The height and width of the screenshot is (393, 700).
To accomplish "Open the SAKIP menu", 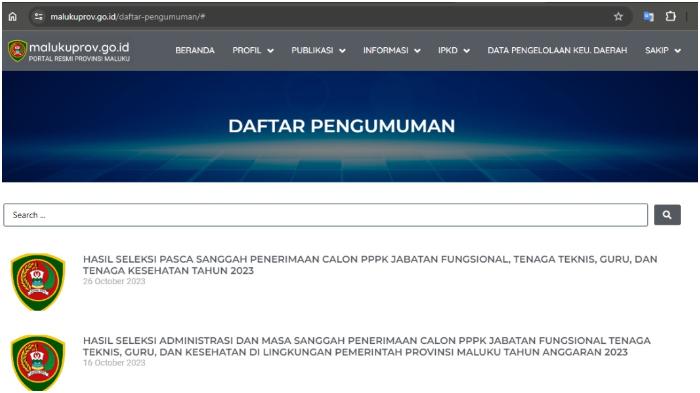I will [x=656, y=50].
